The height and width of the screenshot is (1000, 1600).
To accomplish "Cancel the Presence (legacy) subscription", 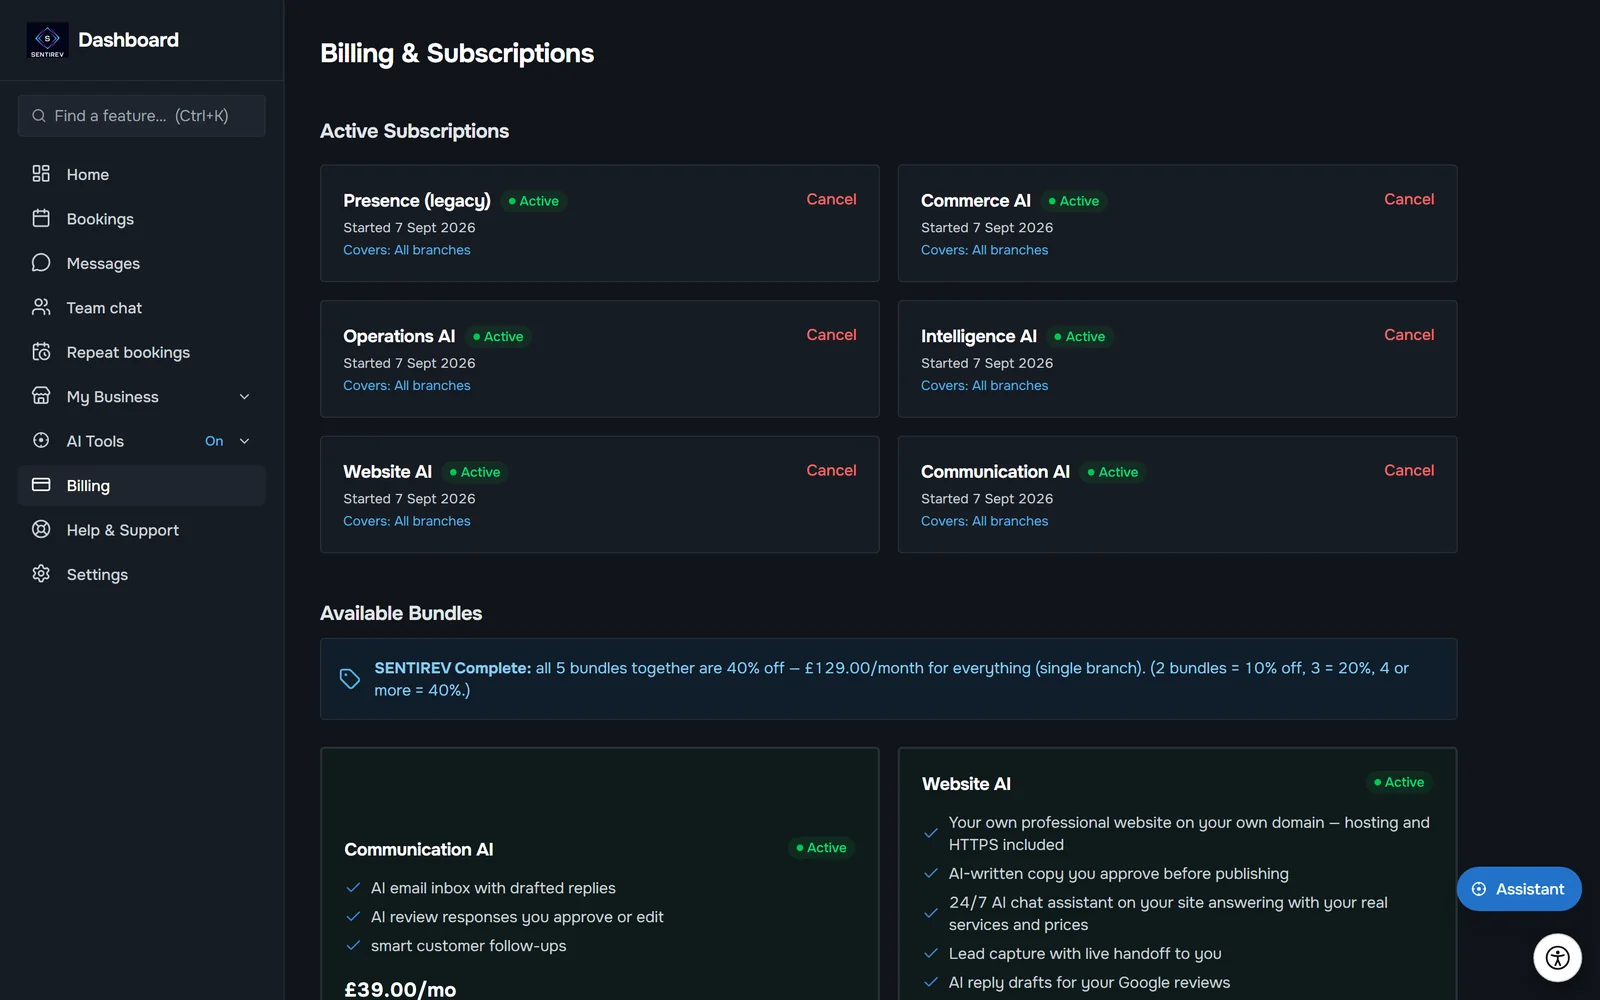I will (x=831, y=199).
